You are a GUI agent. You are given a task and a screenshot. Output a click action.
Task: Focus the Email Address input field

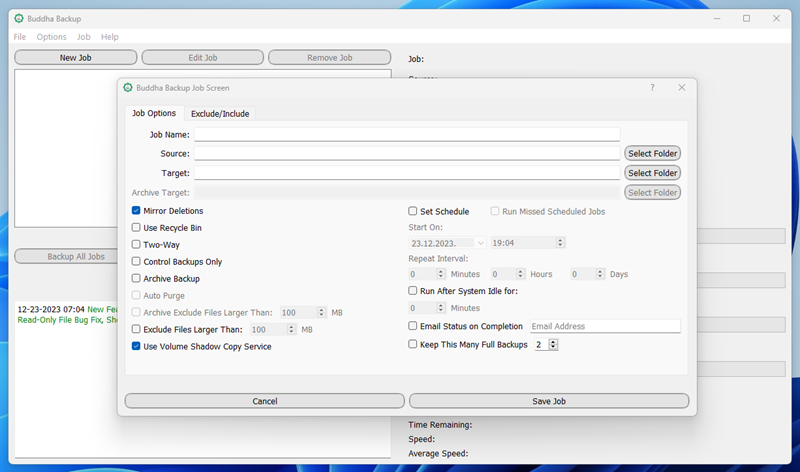click(604, 326)
